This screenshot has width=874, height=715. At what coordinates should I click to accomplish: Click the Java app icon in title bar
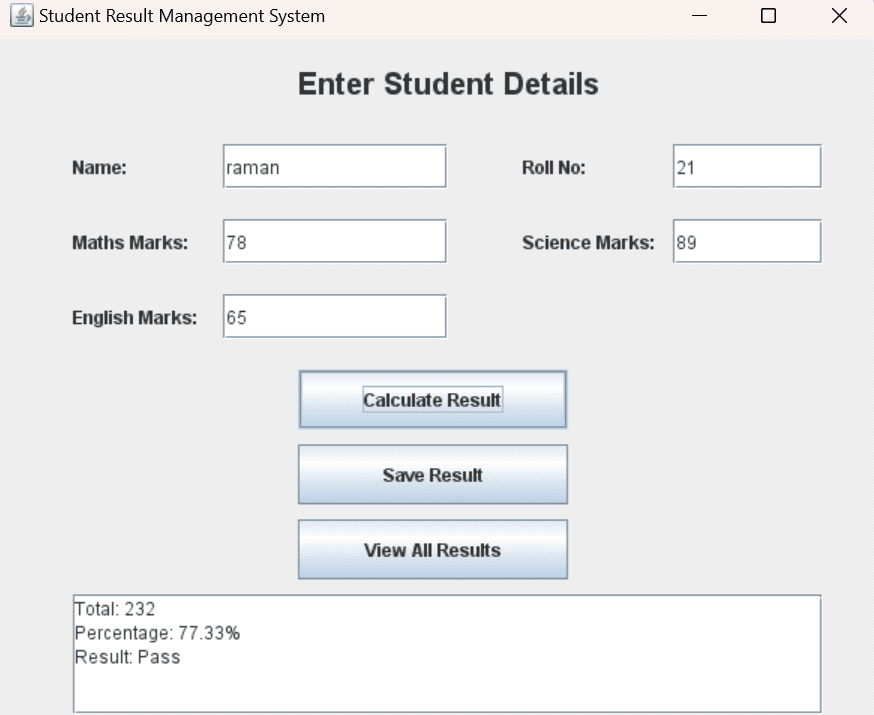tap(22, 16)
